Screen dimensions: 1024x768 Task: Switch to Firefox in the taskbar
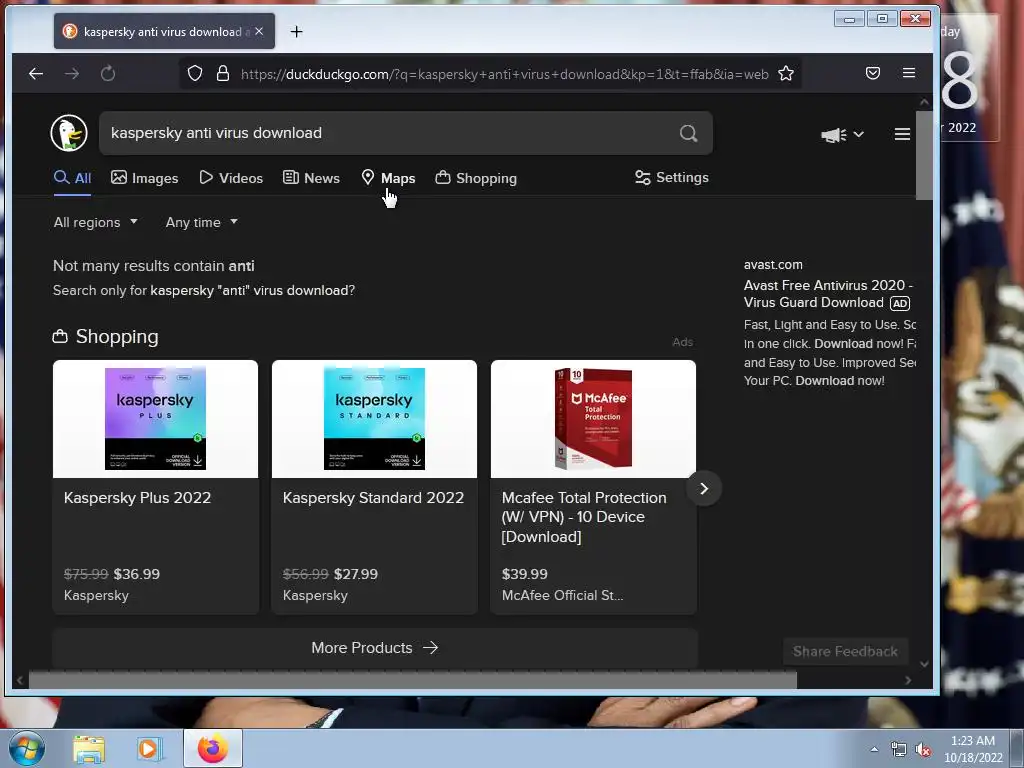point(213,748)
